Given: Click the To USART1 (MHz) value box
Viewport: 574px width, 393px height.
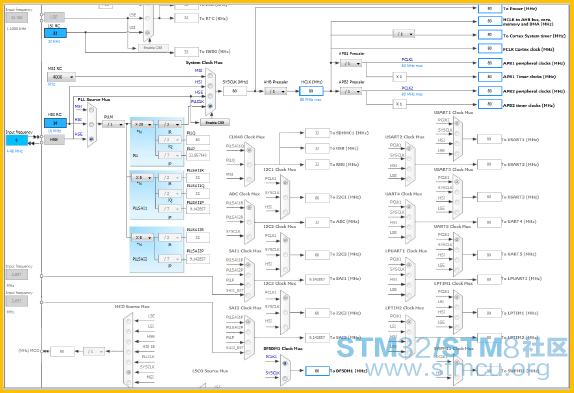Looking at the screenshot, I should (x=489, y=139).
